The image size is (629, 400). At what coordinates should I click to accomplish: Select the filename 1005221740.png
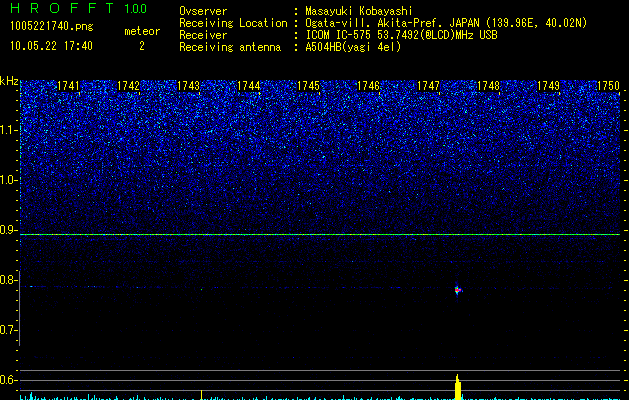point(52,26)
